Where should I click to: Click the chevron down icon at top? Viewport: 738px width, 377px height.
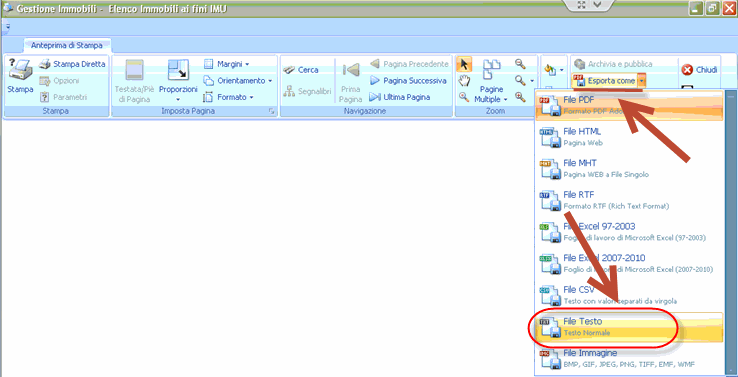597,5
